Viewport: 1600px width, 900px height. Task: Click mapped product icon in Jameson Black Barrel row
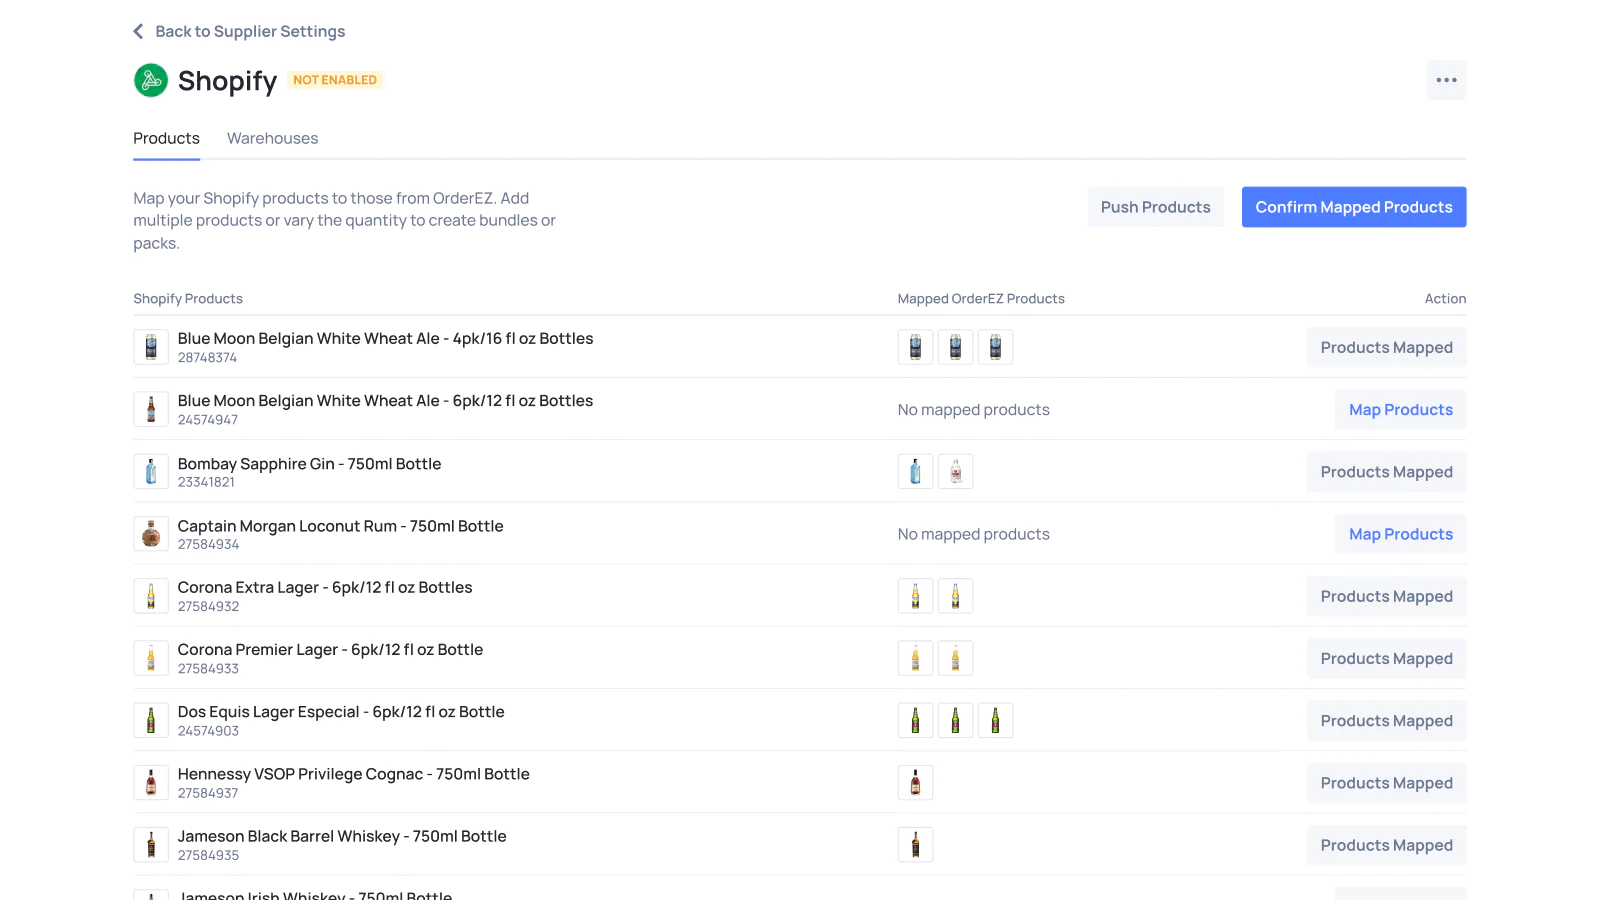pos(915,845)
